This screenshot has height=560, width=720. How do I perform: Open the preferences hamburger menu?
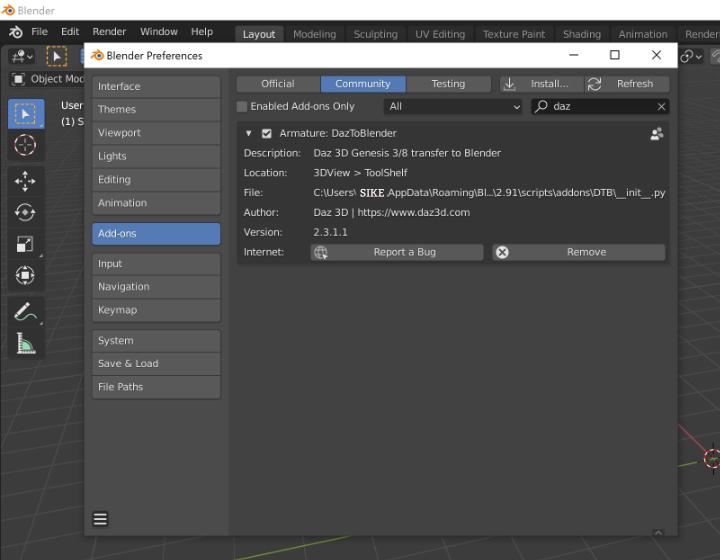tap(101, 519)
